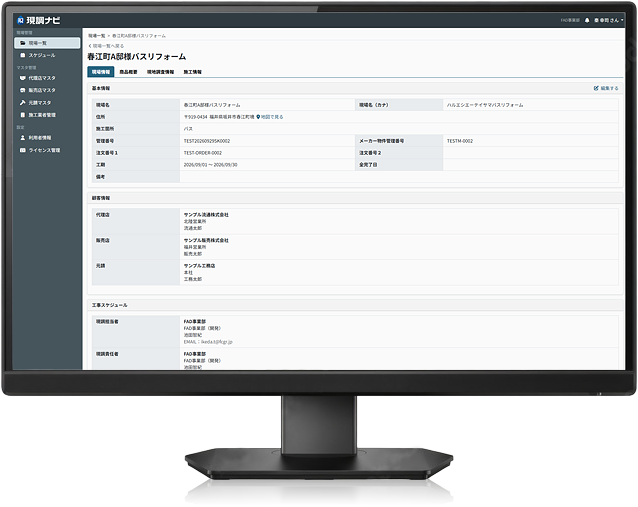
Task: Click the store icon beside 販売店マスタ
Action: [x=23, y=90]
